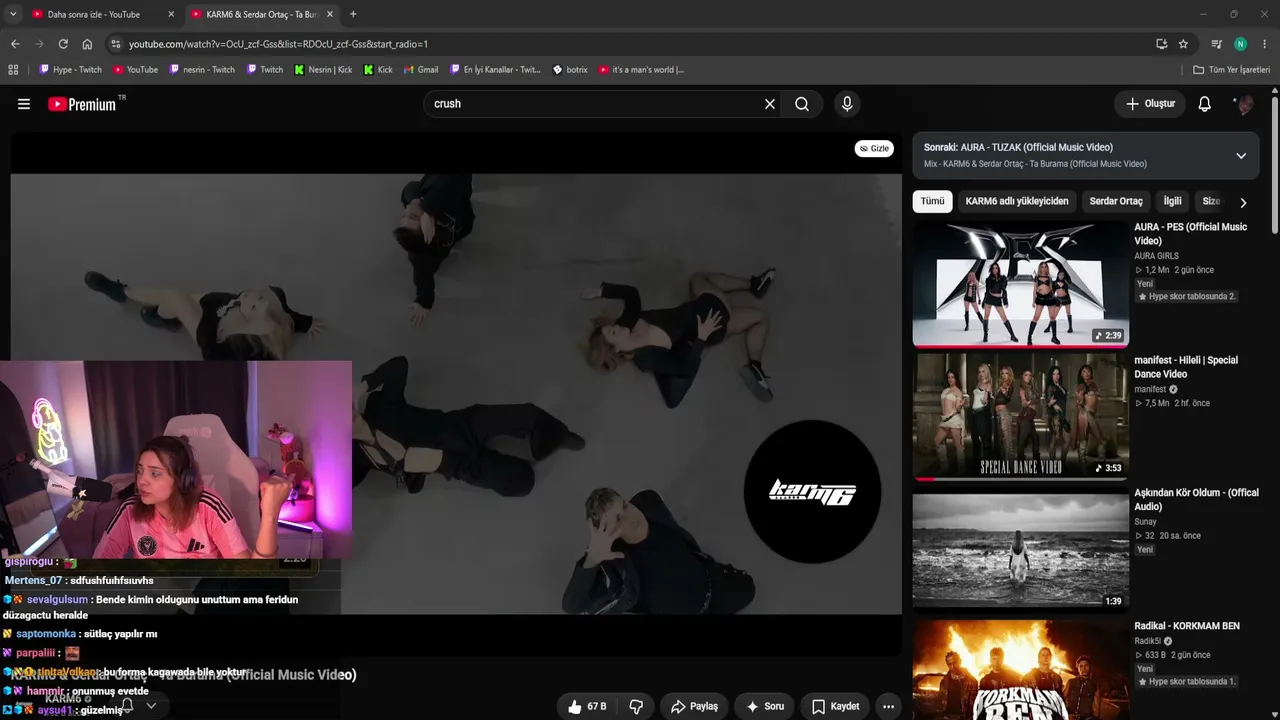Open the subscription notification dropdown chevron
The height and width of the screenshot is (720, 1280).
coord(151,705)
